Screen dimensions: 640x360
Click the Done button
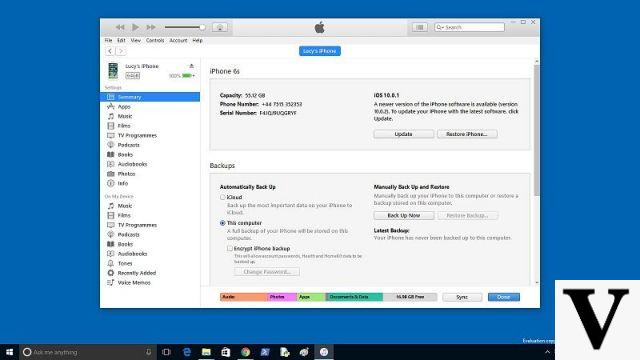pos(504,297)
